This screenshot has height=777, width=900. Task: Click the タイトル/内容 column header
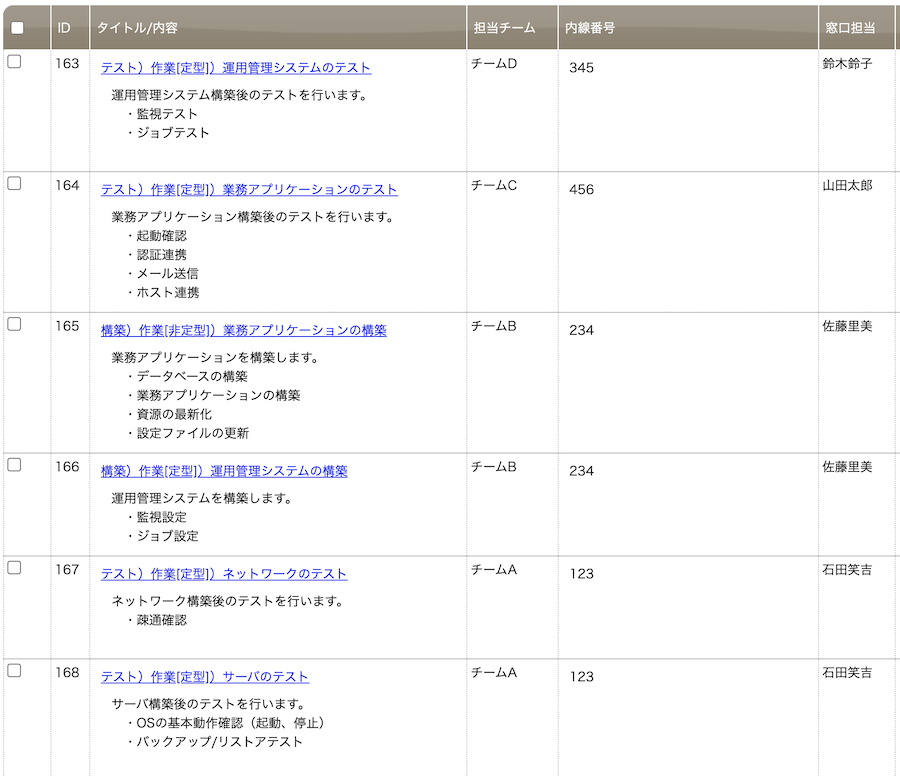[x=278, y=28]
